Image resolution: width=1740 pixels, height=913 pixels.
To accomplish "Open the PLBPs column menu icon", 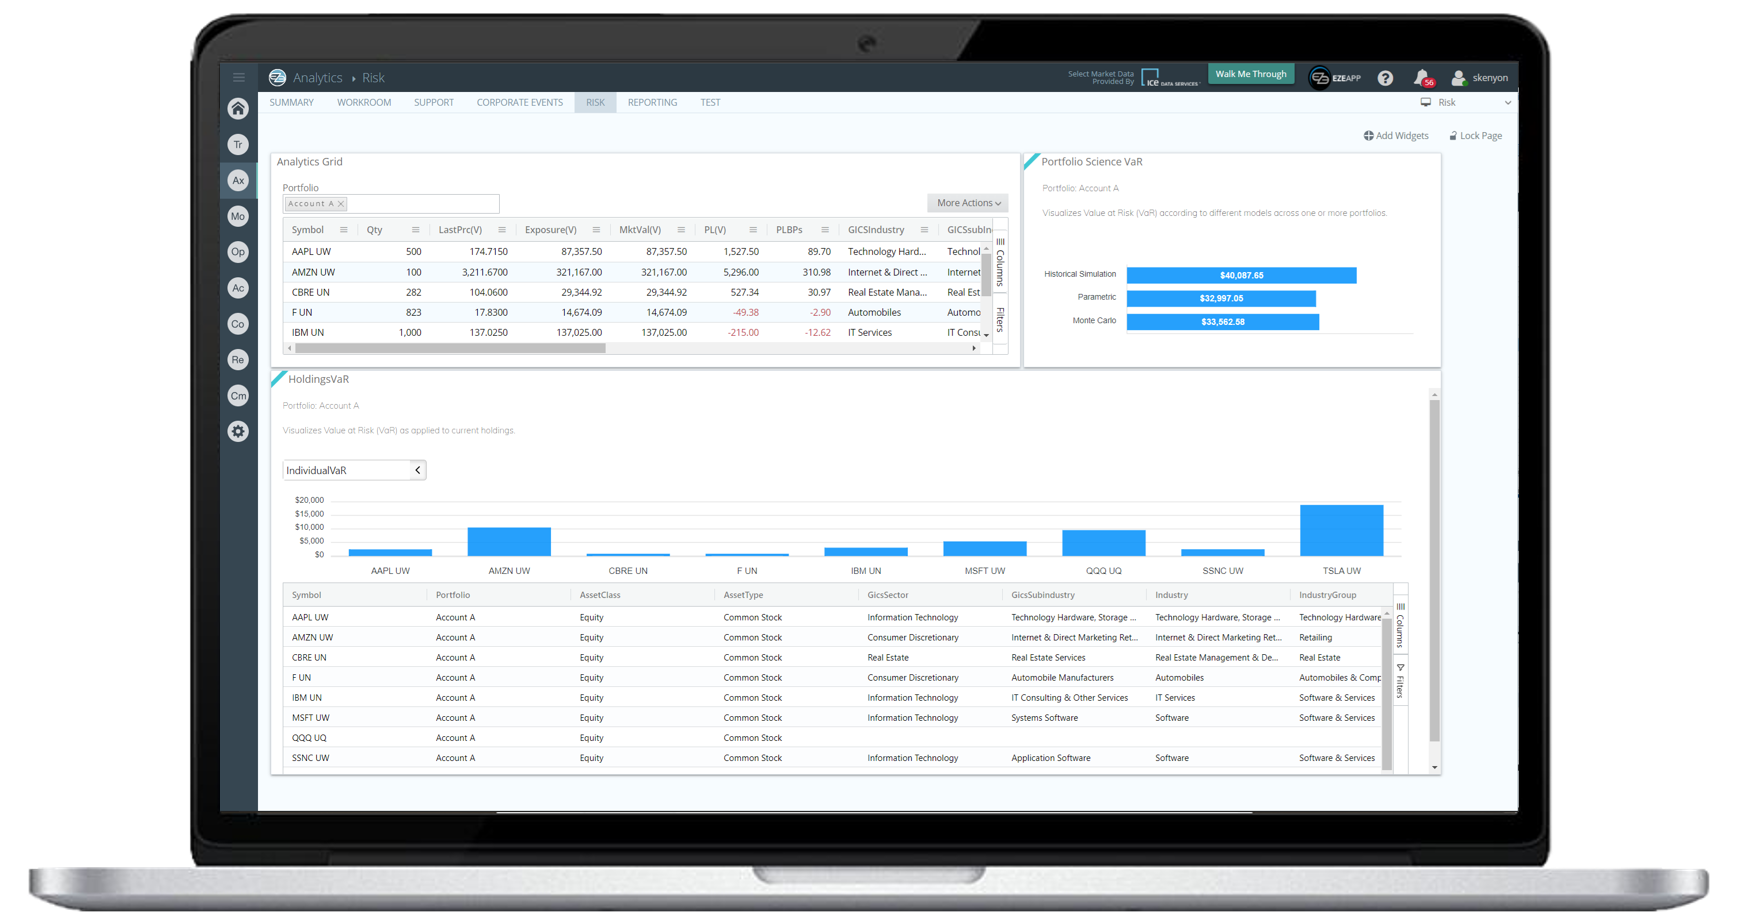I will pyautogui.click(x=825, y=230).
